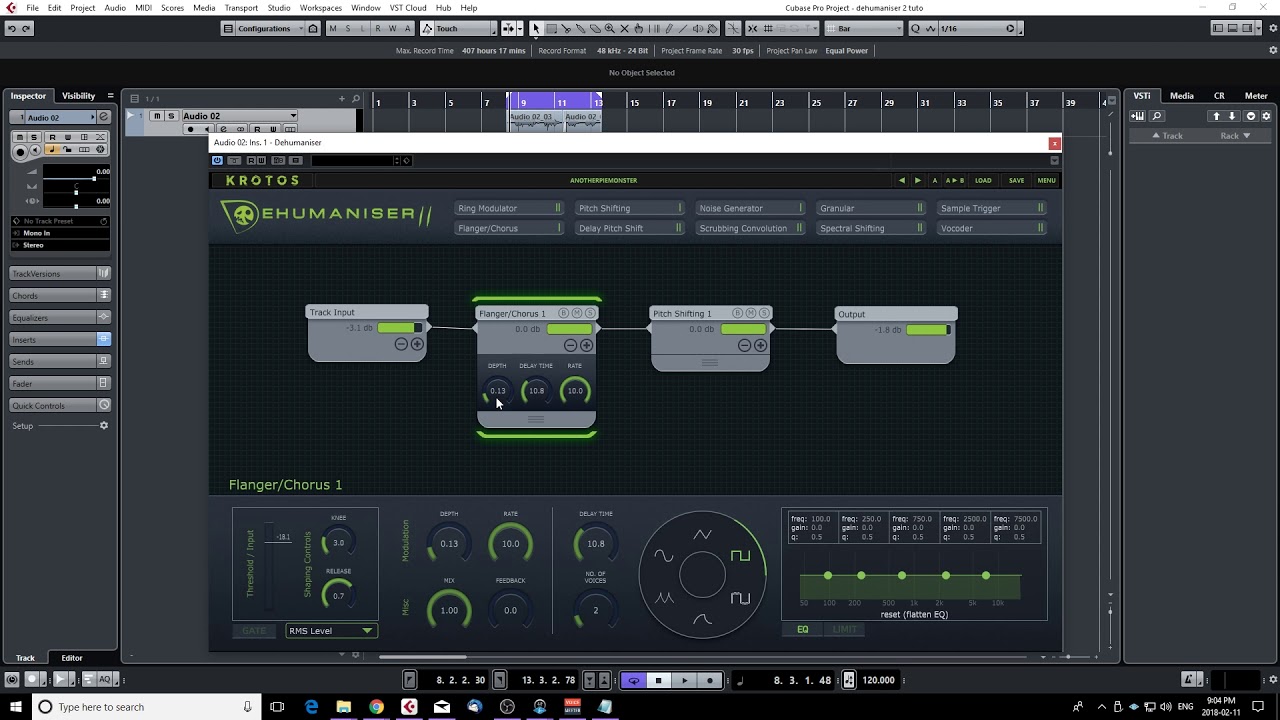Click the minus icon on Pitch Shifting 1 node
The width and height of the screenshot is (1280, 720).
tap(744, 345)
